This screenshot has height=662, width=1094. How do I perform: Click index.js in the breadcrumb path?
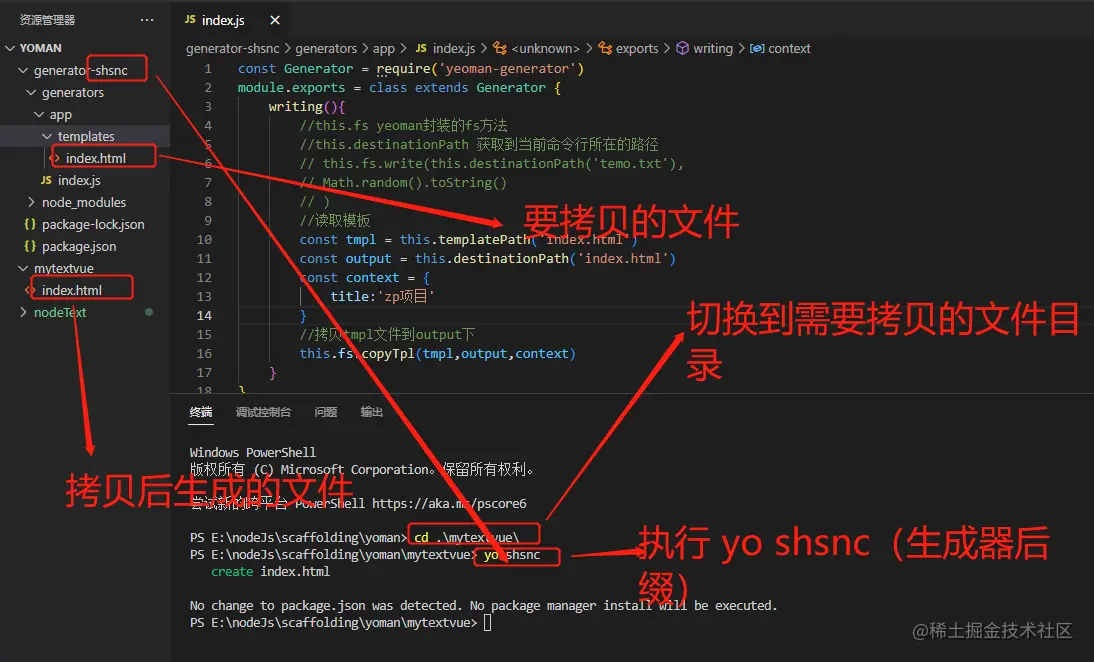(454, 48)
